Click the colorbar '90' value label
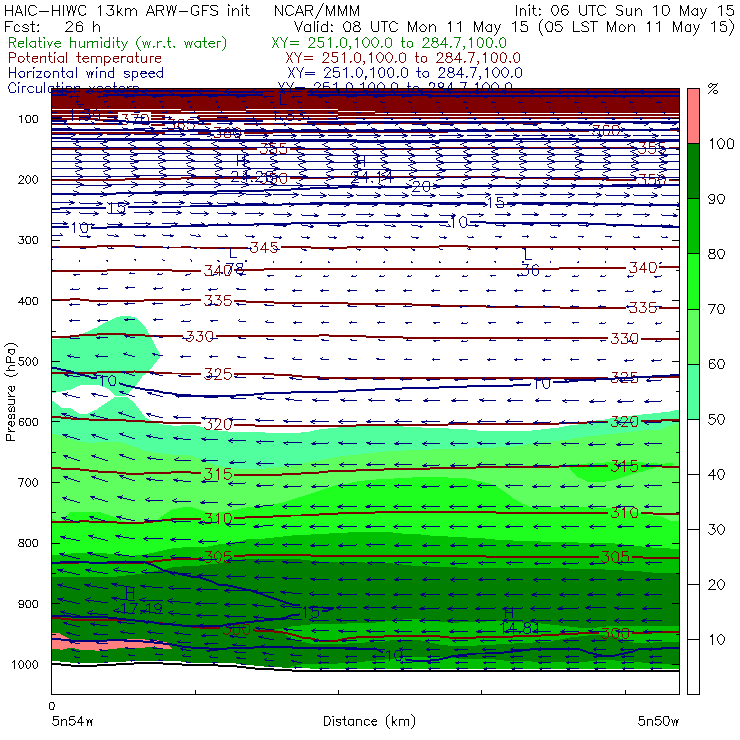 point(716,199)
